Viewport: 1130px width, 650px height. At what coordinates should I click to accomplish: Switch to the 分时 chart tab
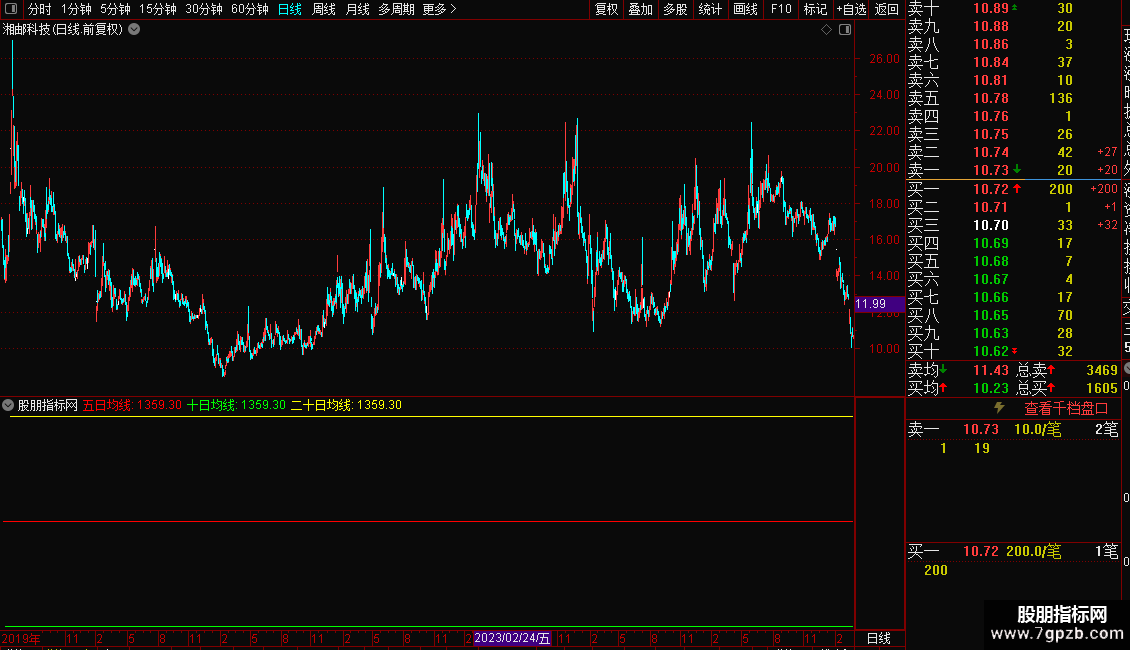[40, 9]
